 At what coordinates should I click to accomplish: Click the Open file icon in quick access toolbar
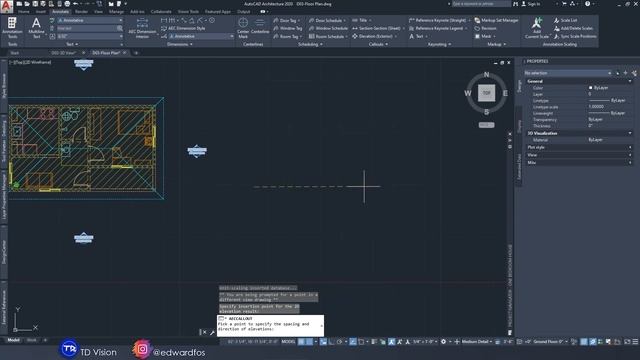click(27, 4)
